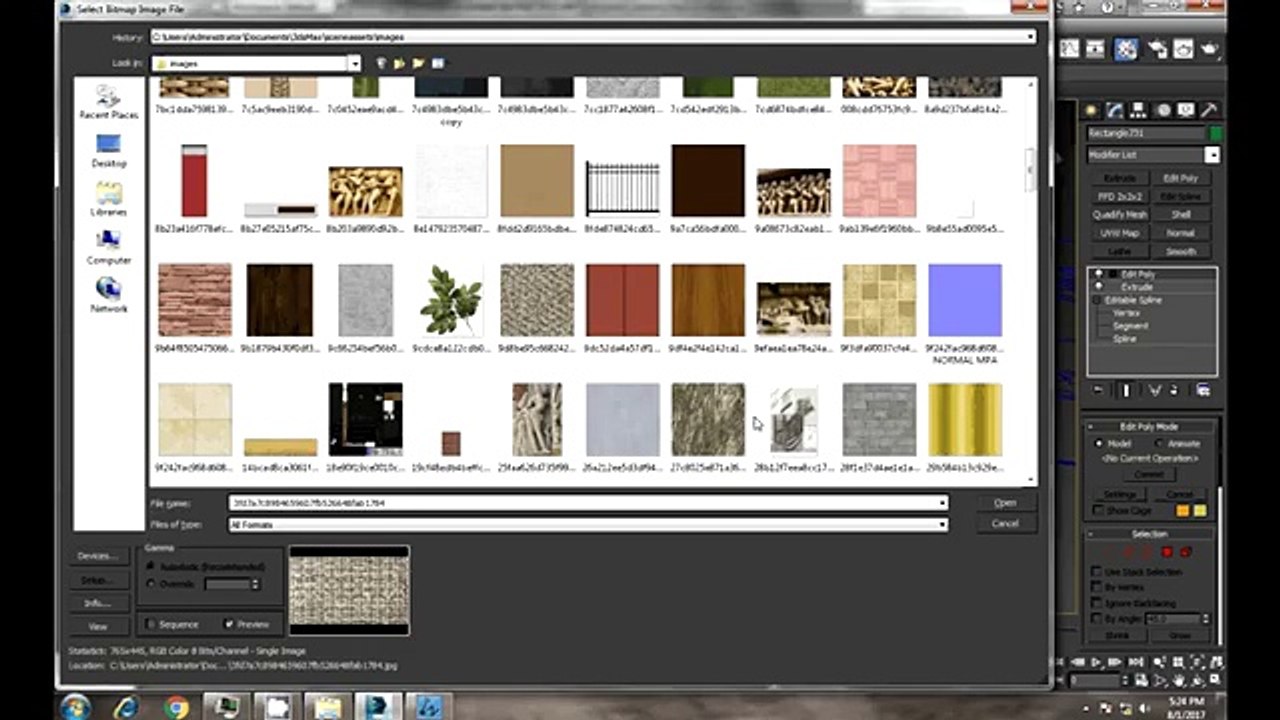
Task: Open the Create panel tab in 3ds Max
Action: 1092,110
